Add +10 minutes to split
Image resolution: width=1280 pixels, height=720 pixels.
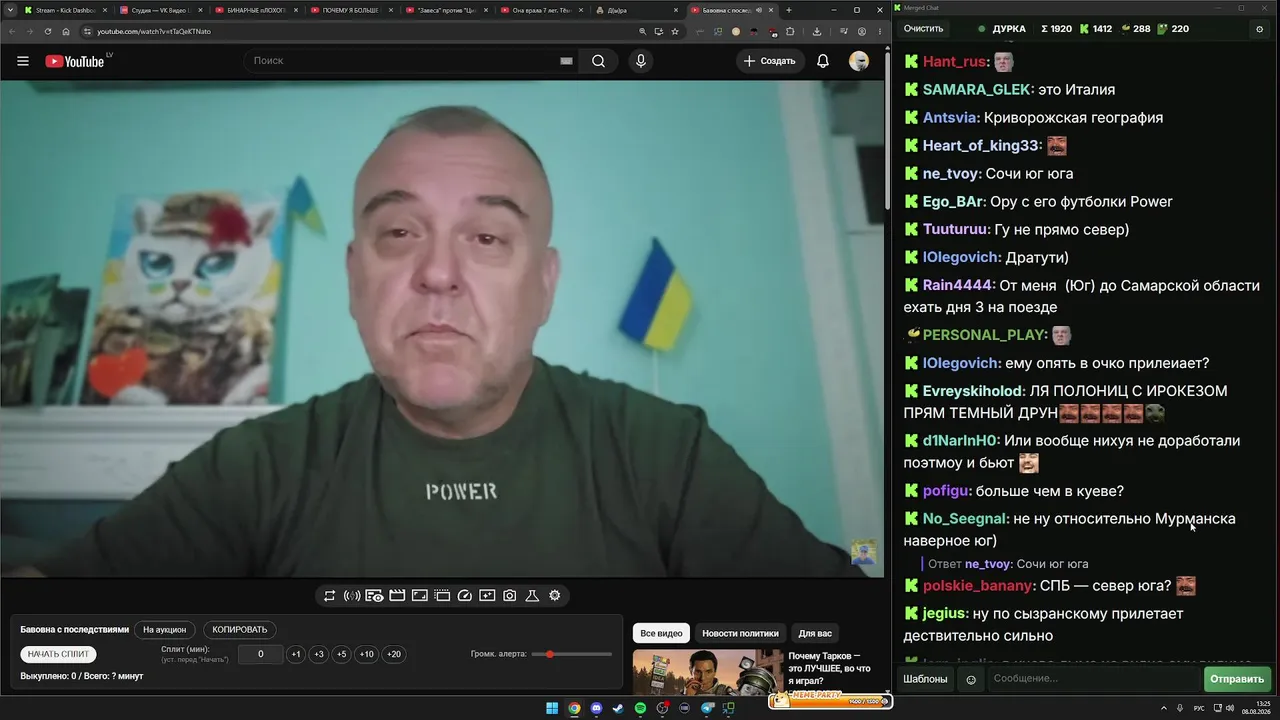(367, 654)
